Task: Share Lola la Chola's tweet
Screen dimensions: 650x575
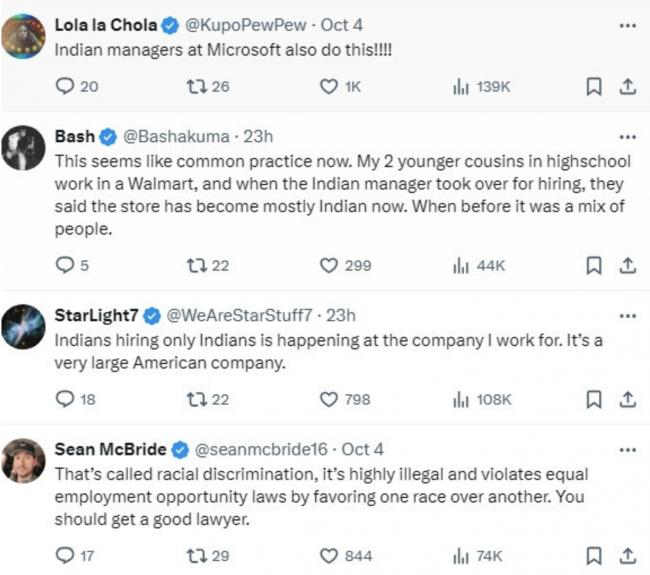Action: [627, 87]
